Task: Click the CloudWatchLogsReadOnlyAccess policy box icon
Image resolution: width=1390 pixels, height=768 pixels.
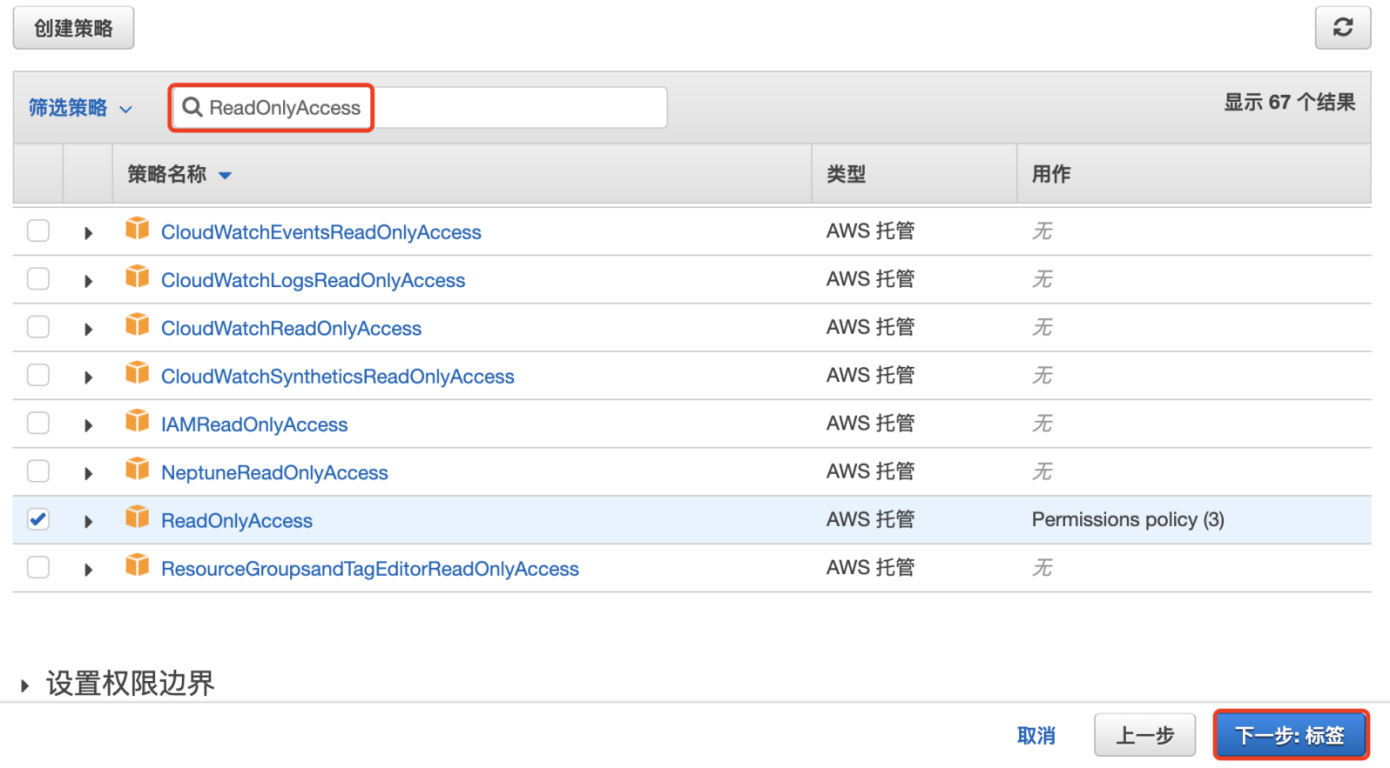Action: [x=137, y=277]
